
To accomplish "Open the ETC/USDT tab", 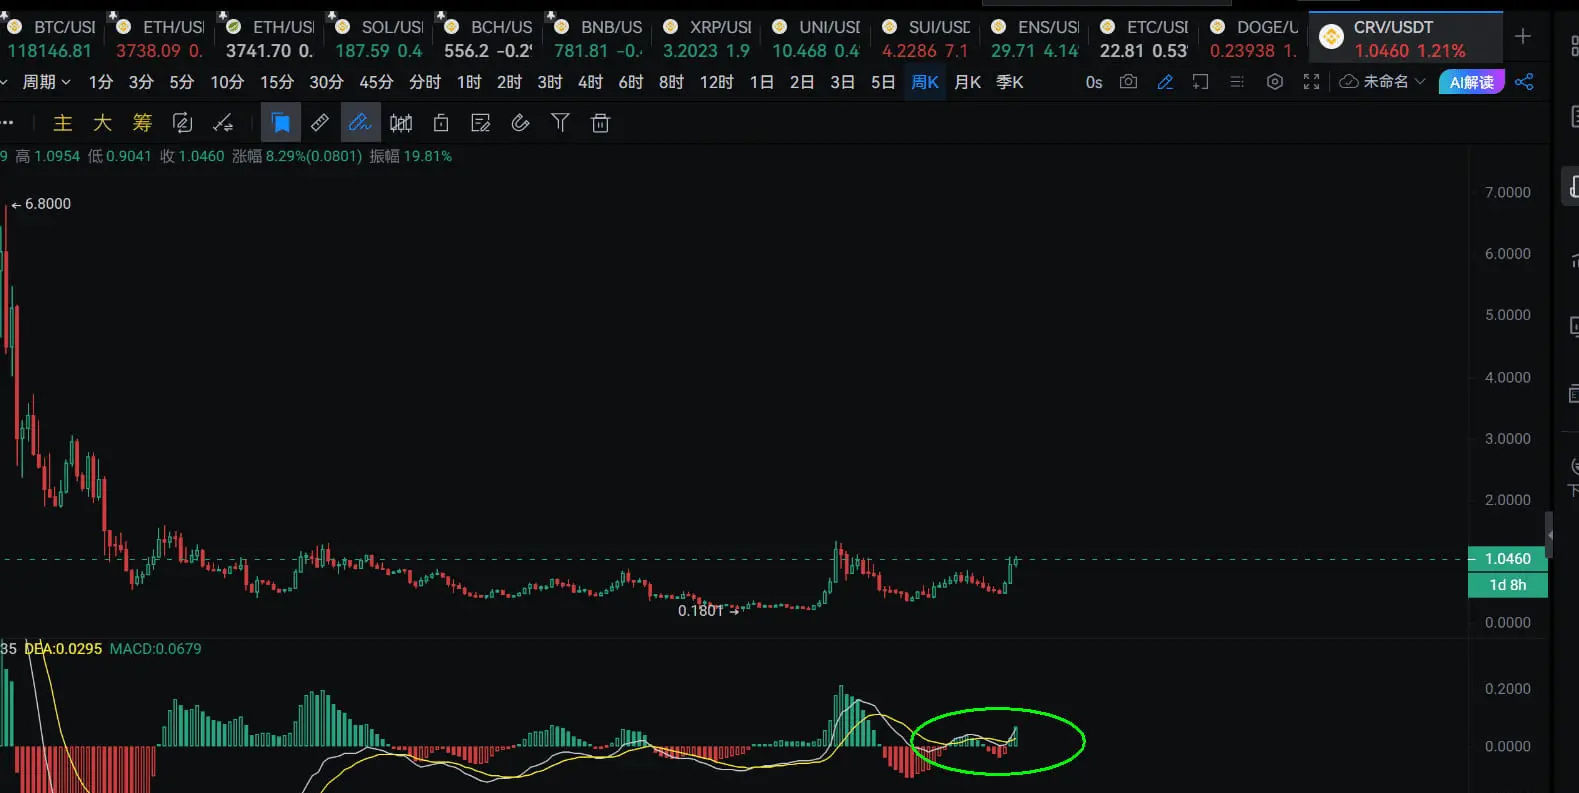I will (1144, 38).
